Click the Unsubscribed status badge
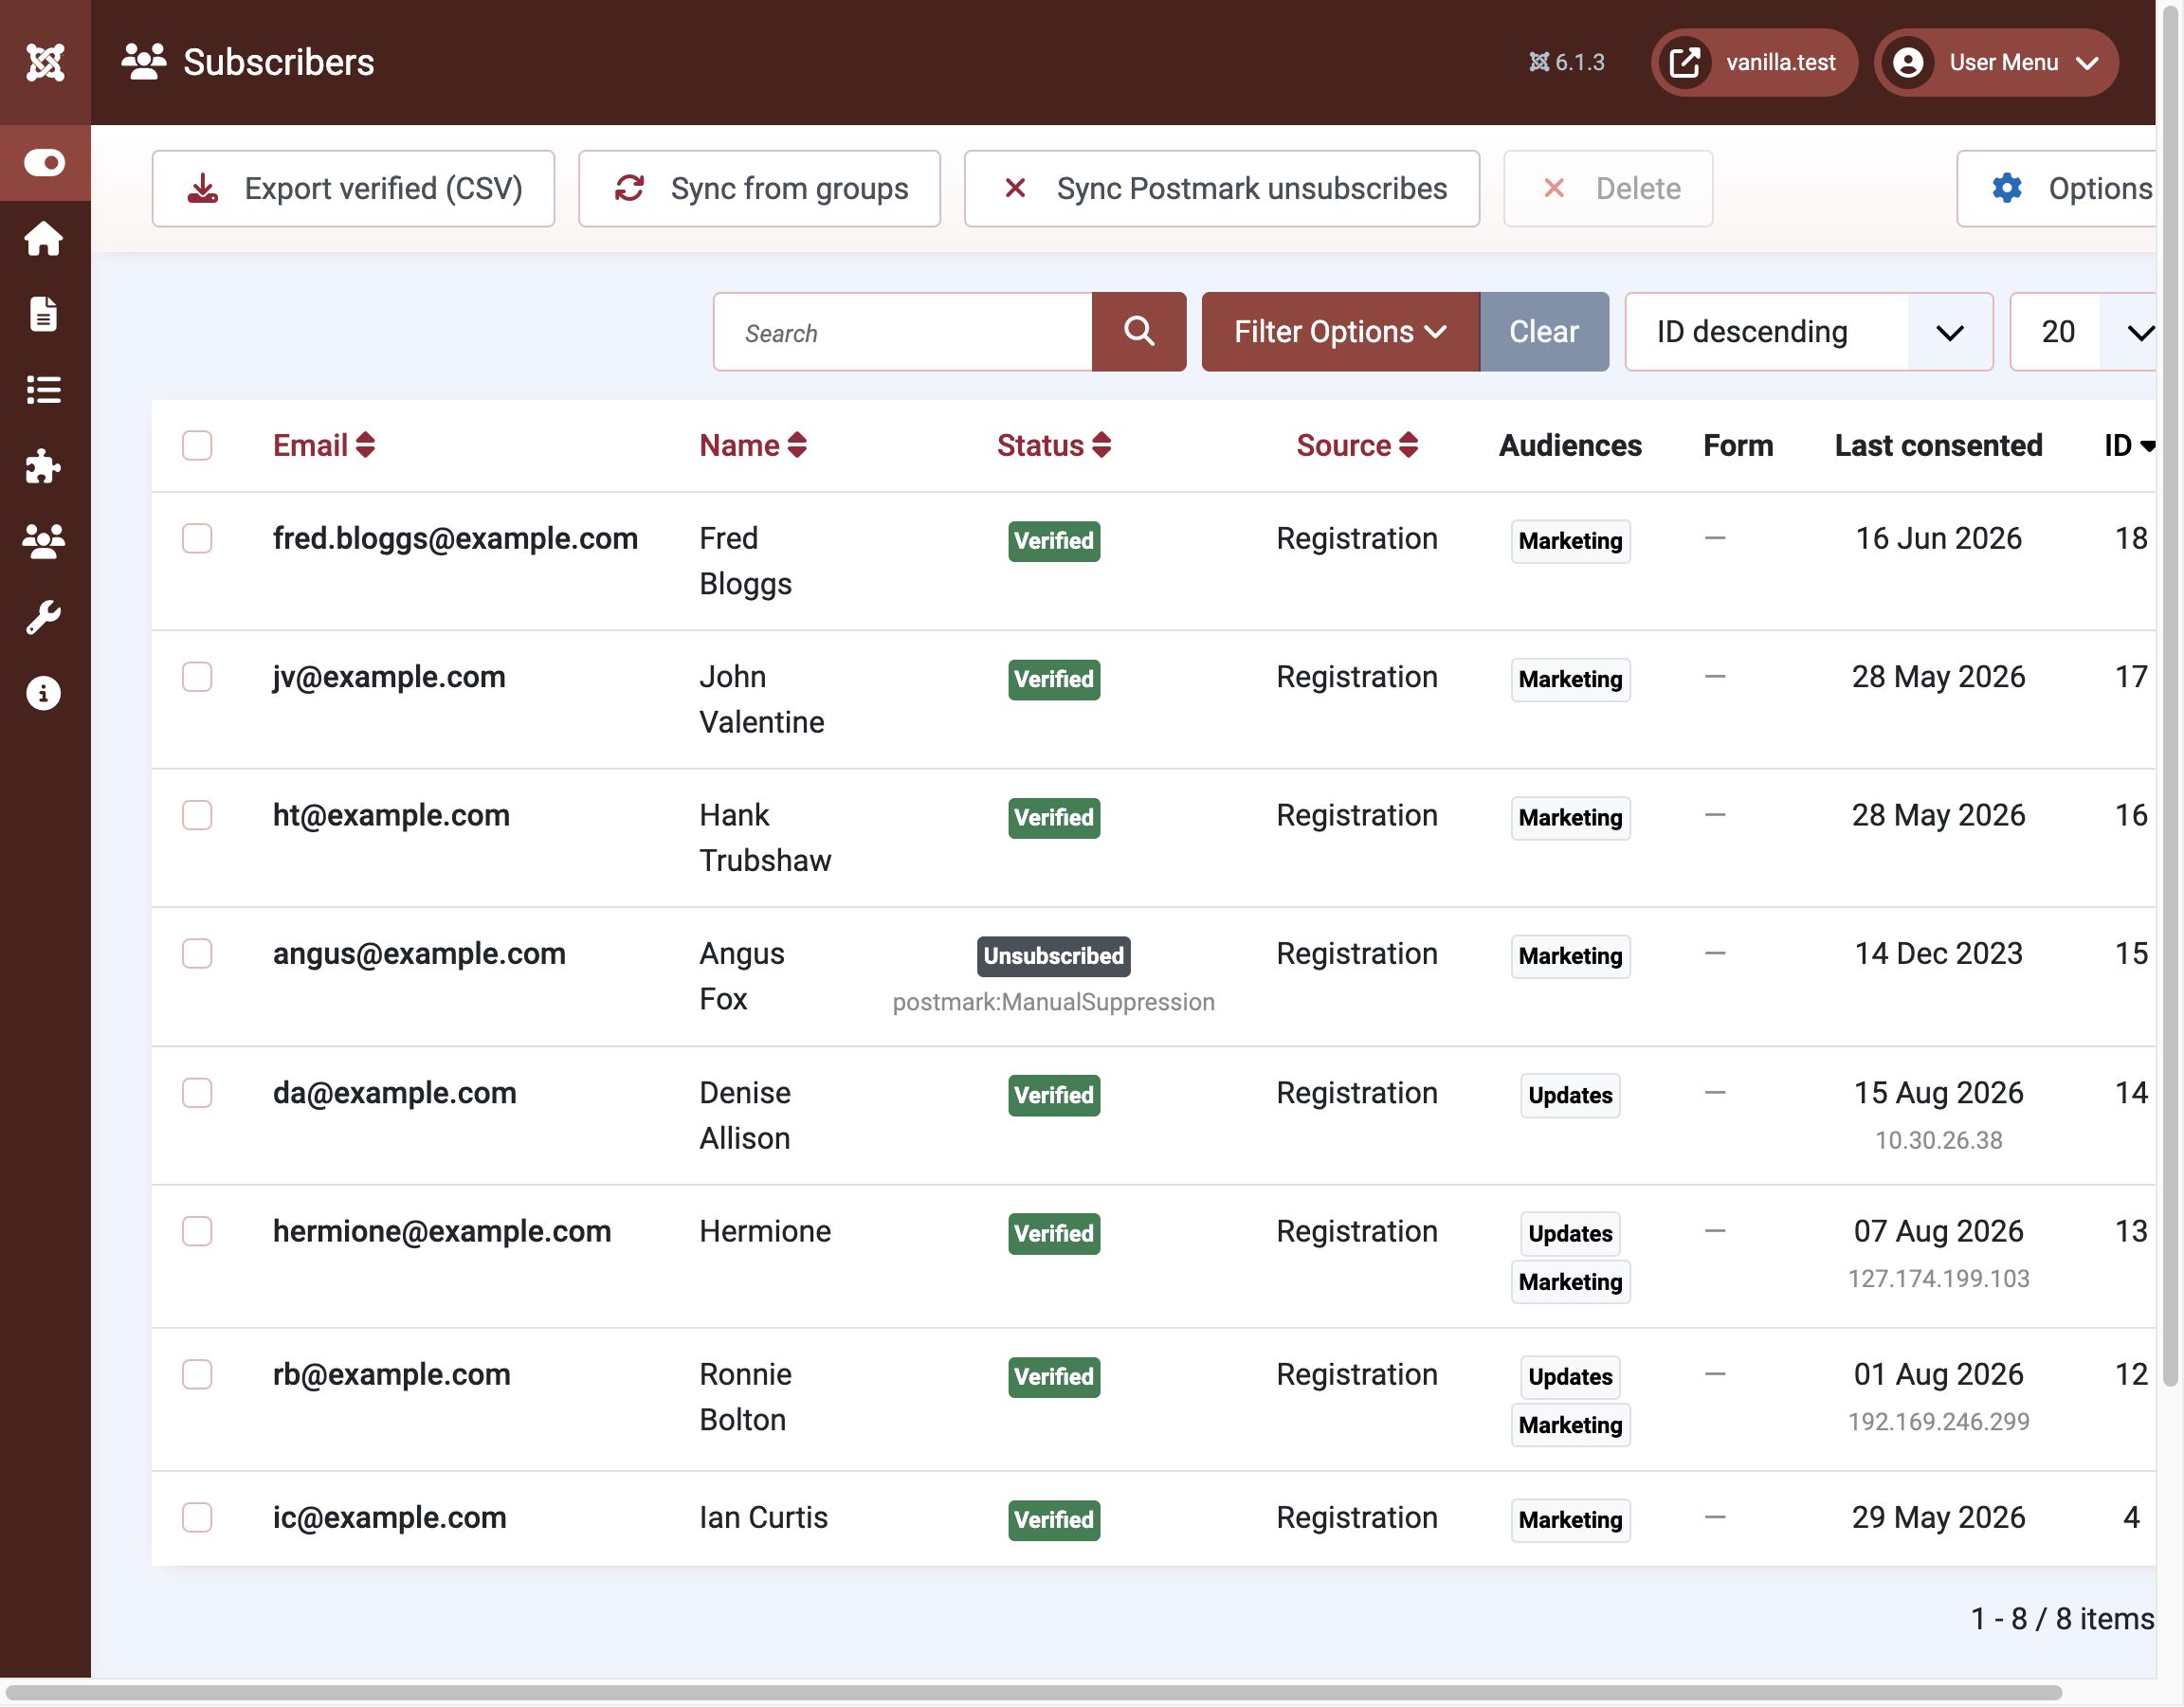Image resolution: width=2184 pixels, height=1707 pixels. tap(1054, 956)
